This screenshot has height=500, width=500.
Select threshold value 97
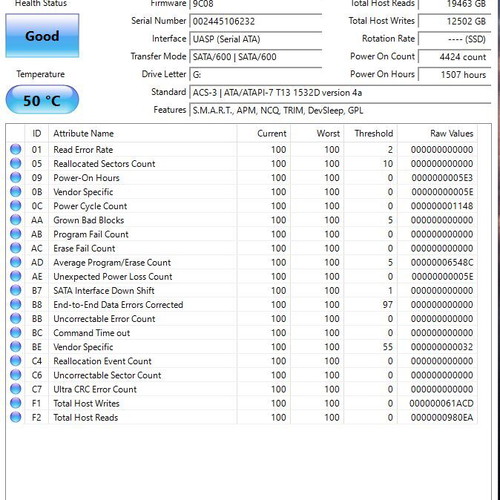pos(388,304)
